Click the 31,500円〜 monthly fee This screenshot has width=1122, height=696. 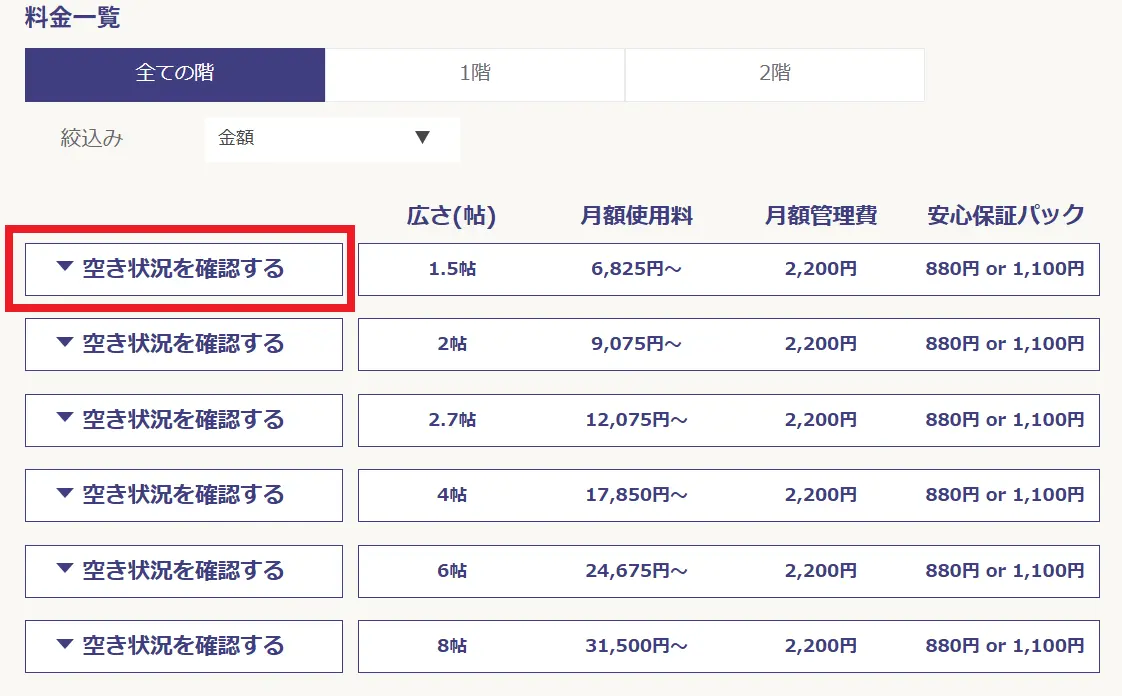[636, 646]
